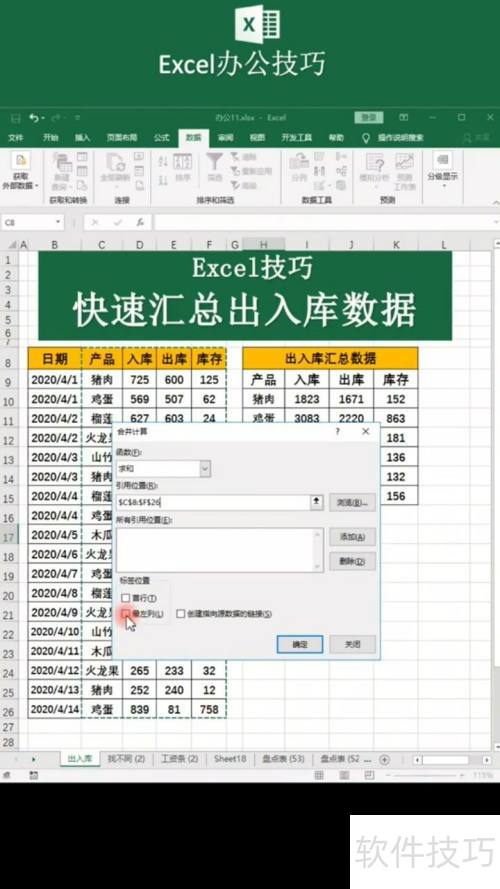Sort ascending with the A-Z icon
This screenshot has height=889, width=500.
pos(163,162)
